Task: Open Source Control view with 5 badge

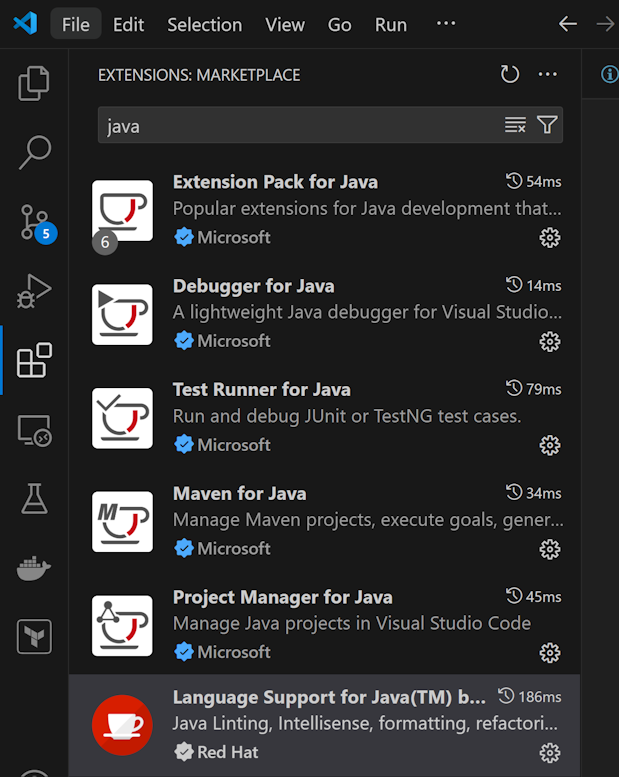Action: tap(37, 223)
